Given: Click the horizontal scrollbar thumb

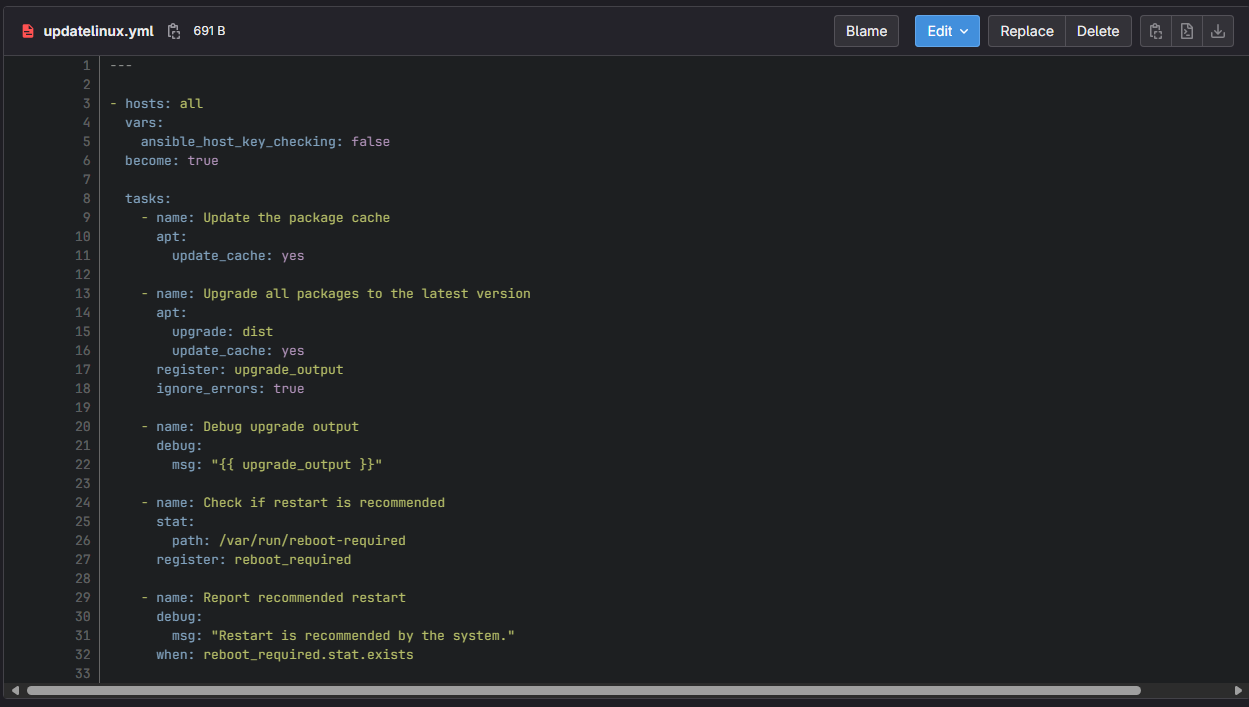Looking at the screenshot, I should 583,690.
